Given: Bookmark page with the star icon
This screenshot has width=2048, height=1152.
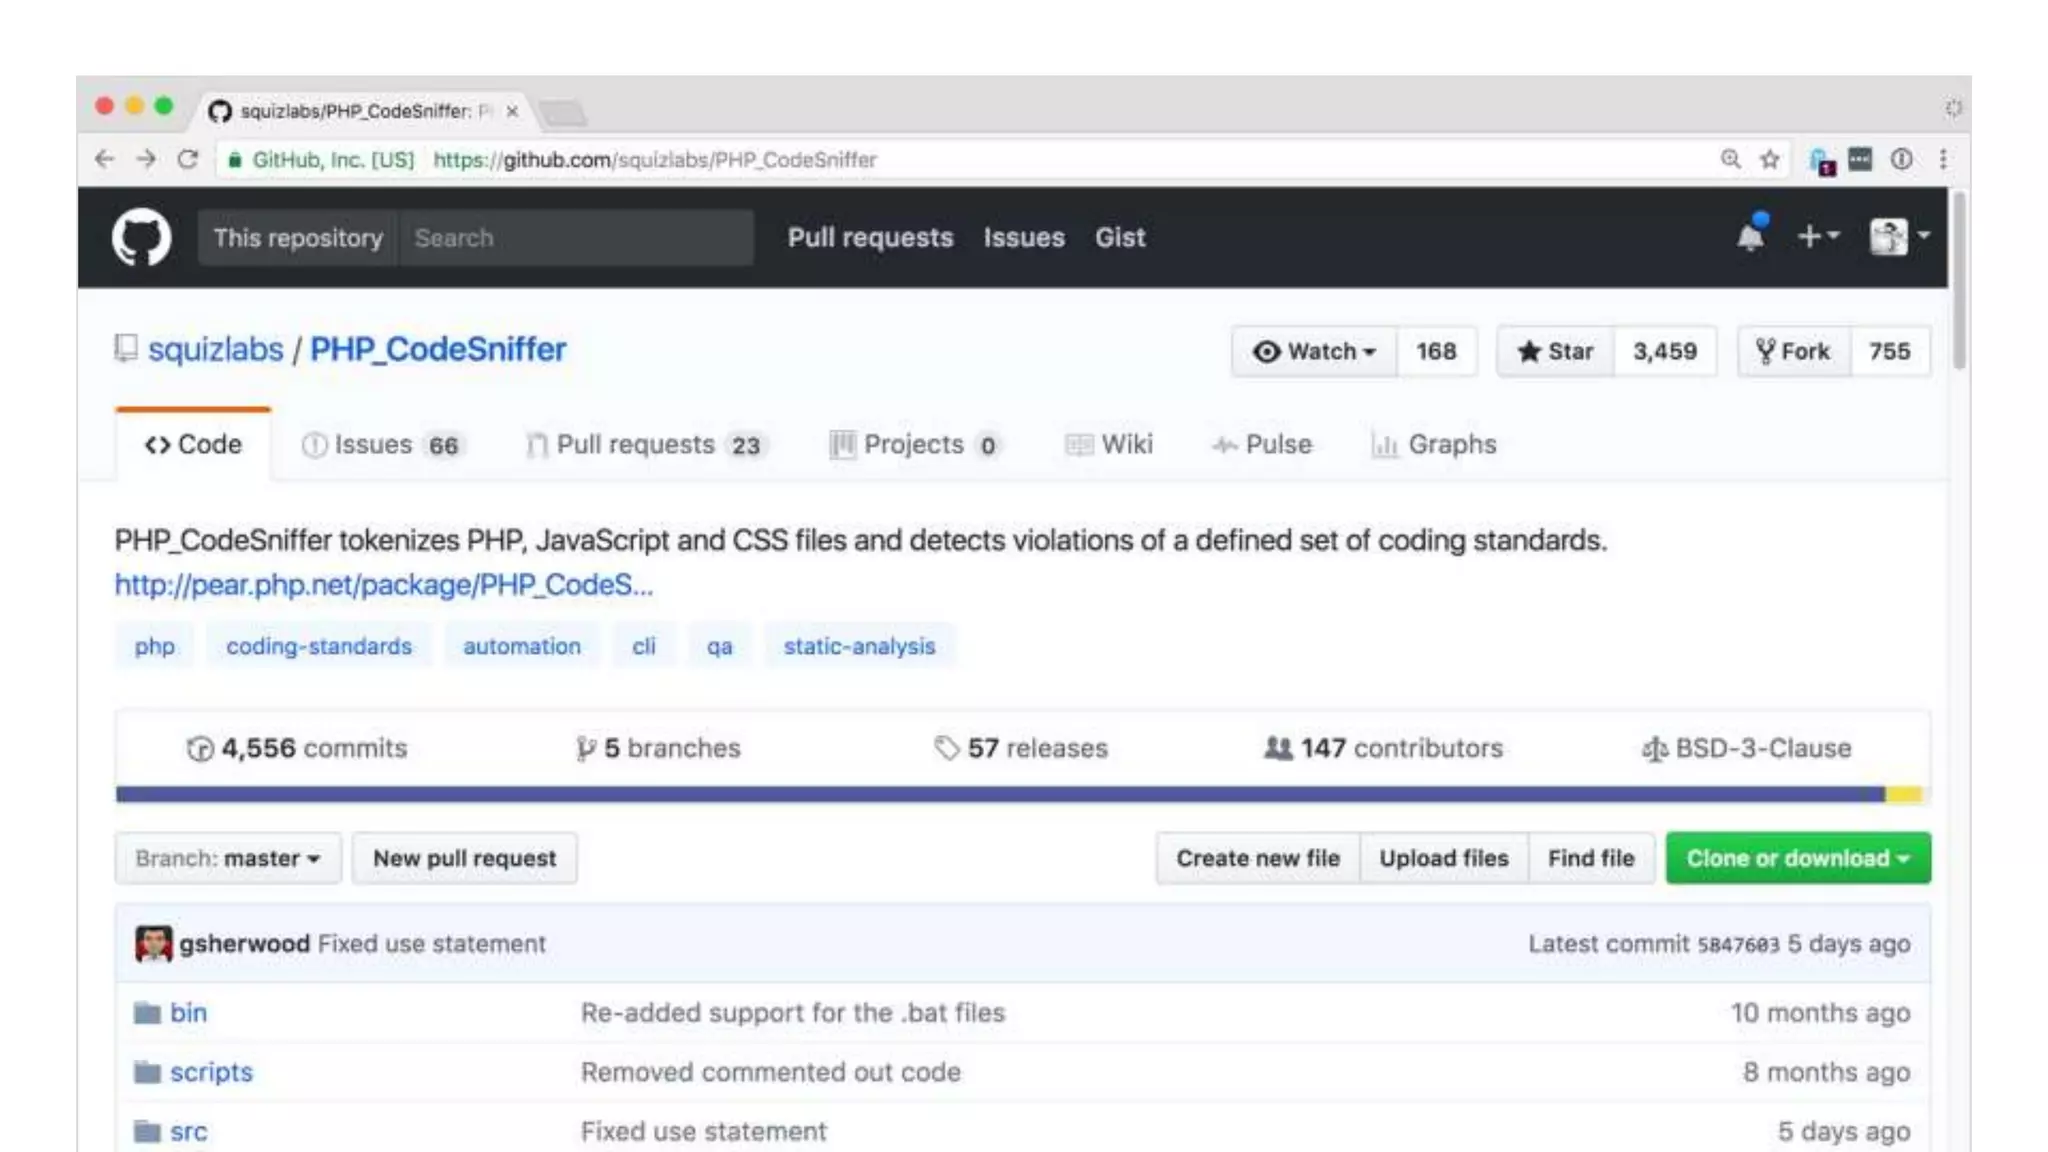Looking at the screenshot, I should (1770, 159).
